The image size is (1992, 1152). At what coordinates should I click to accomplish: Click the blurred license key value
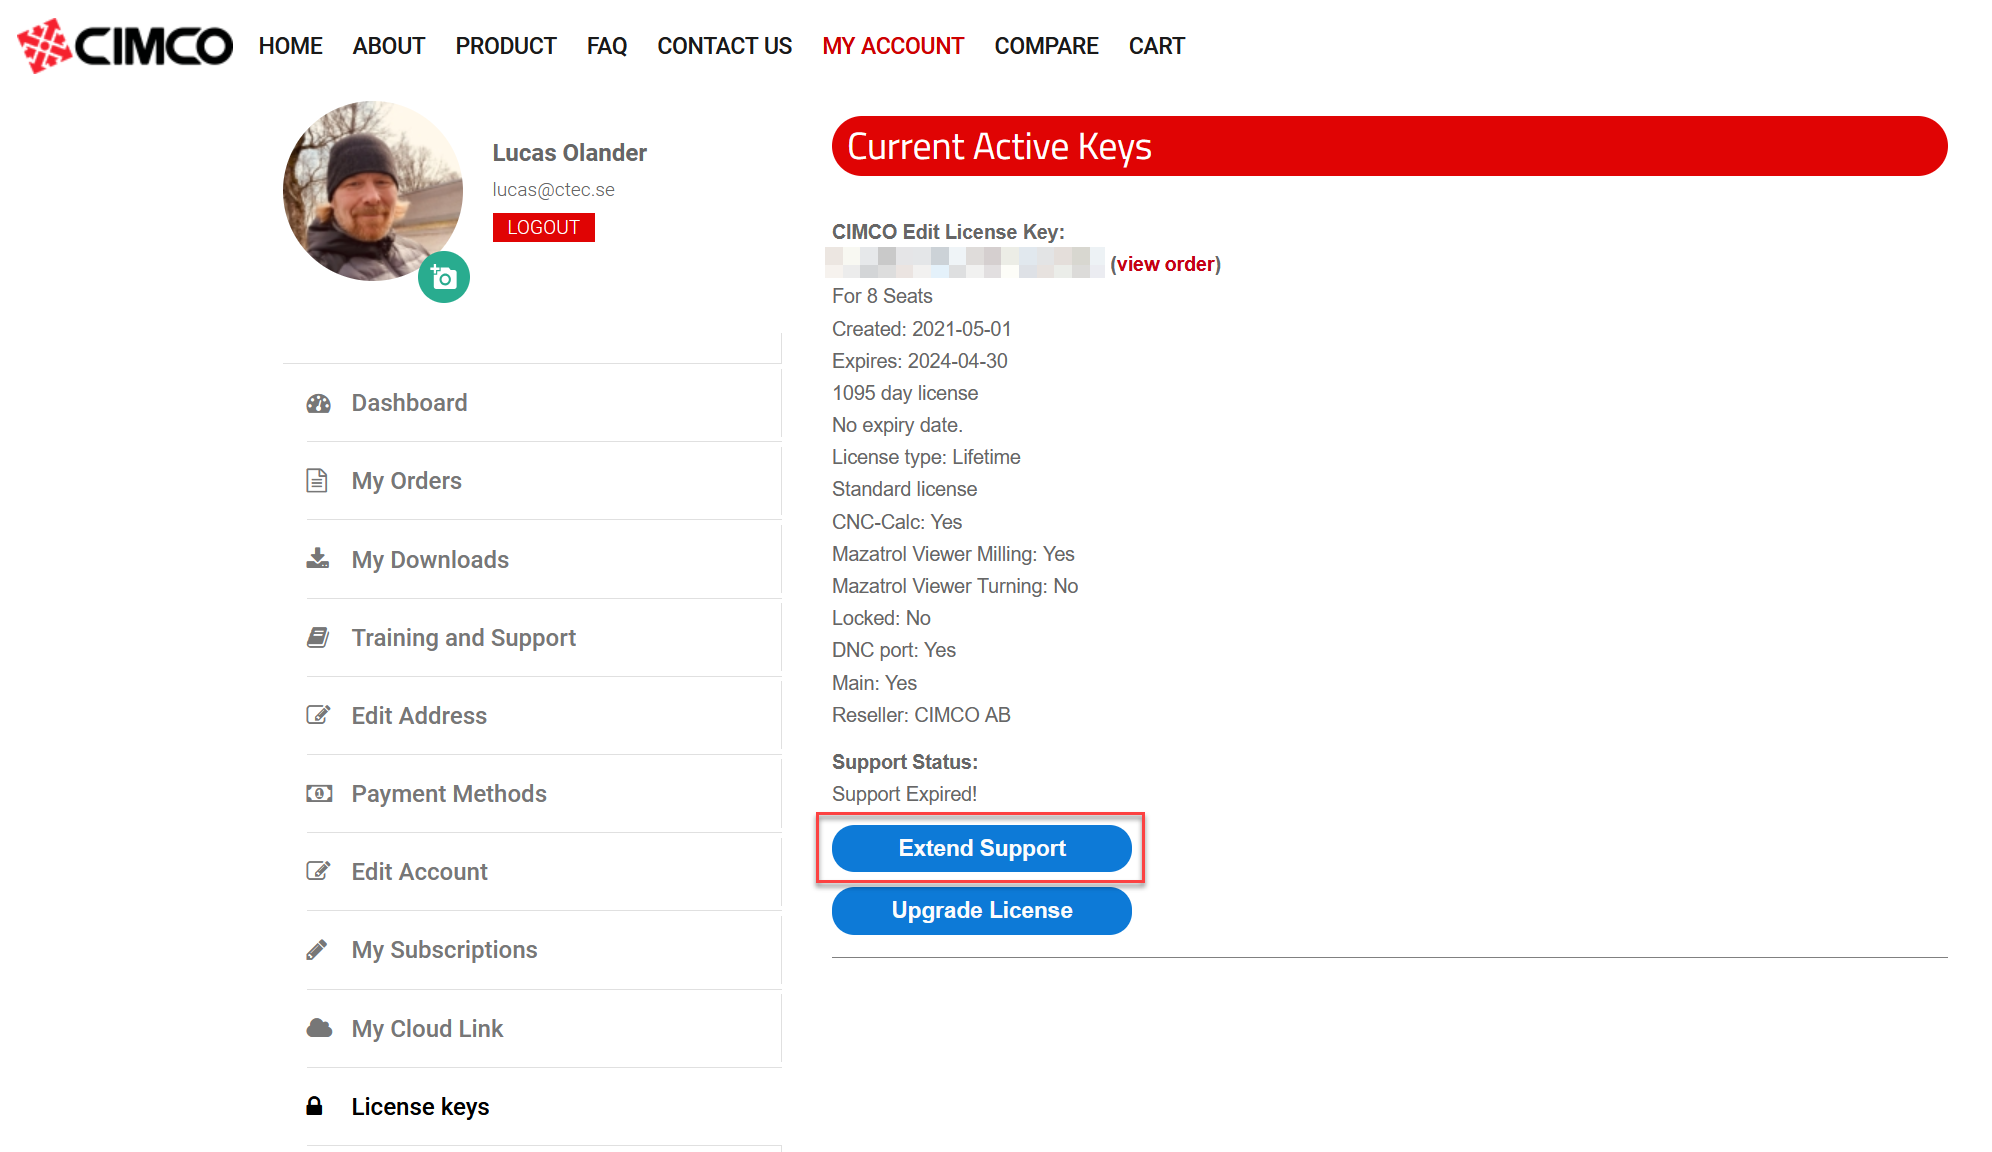tap(965, 263)
